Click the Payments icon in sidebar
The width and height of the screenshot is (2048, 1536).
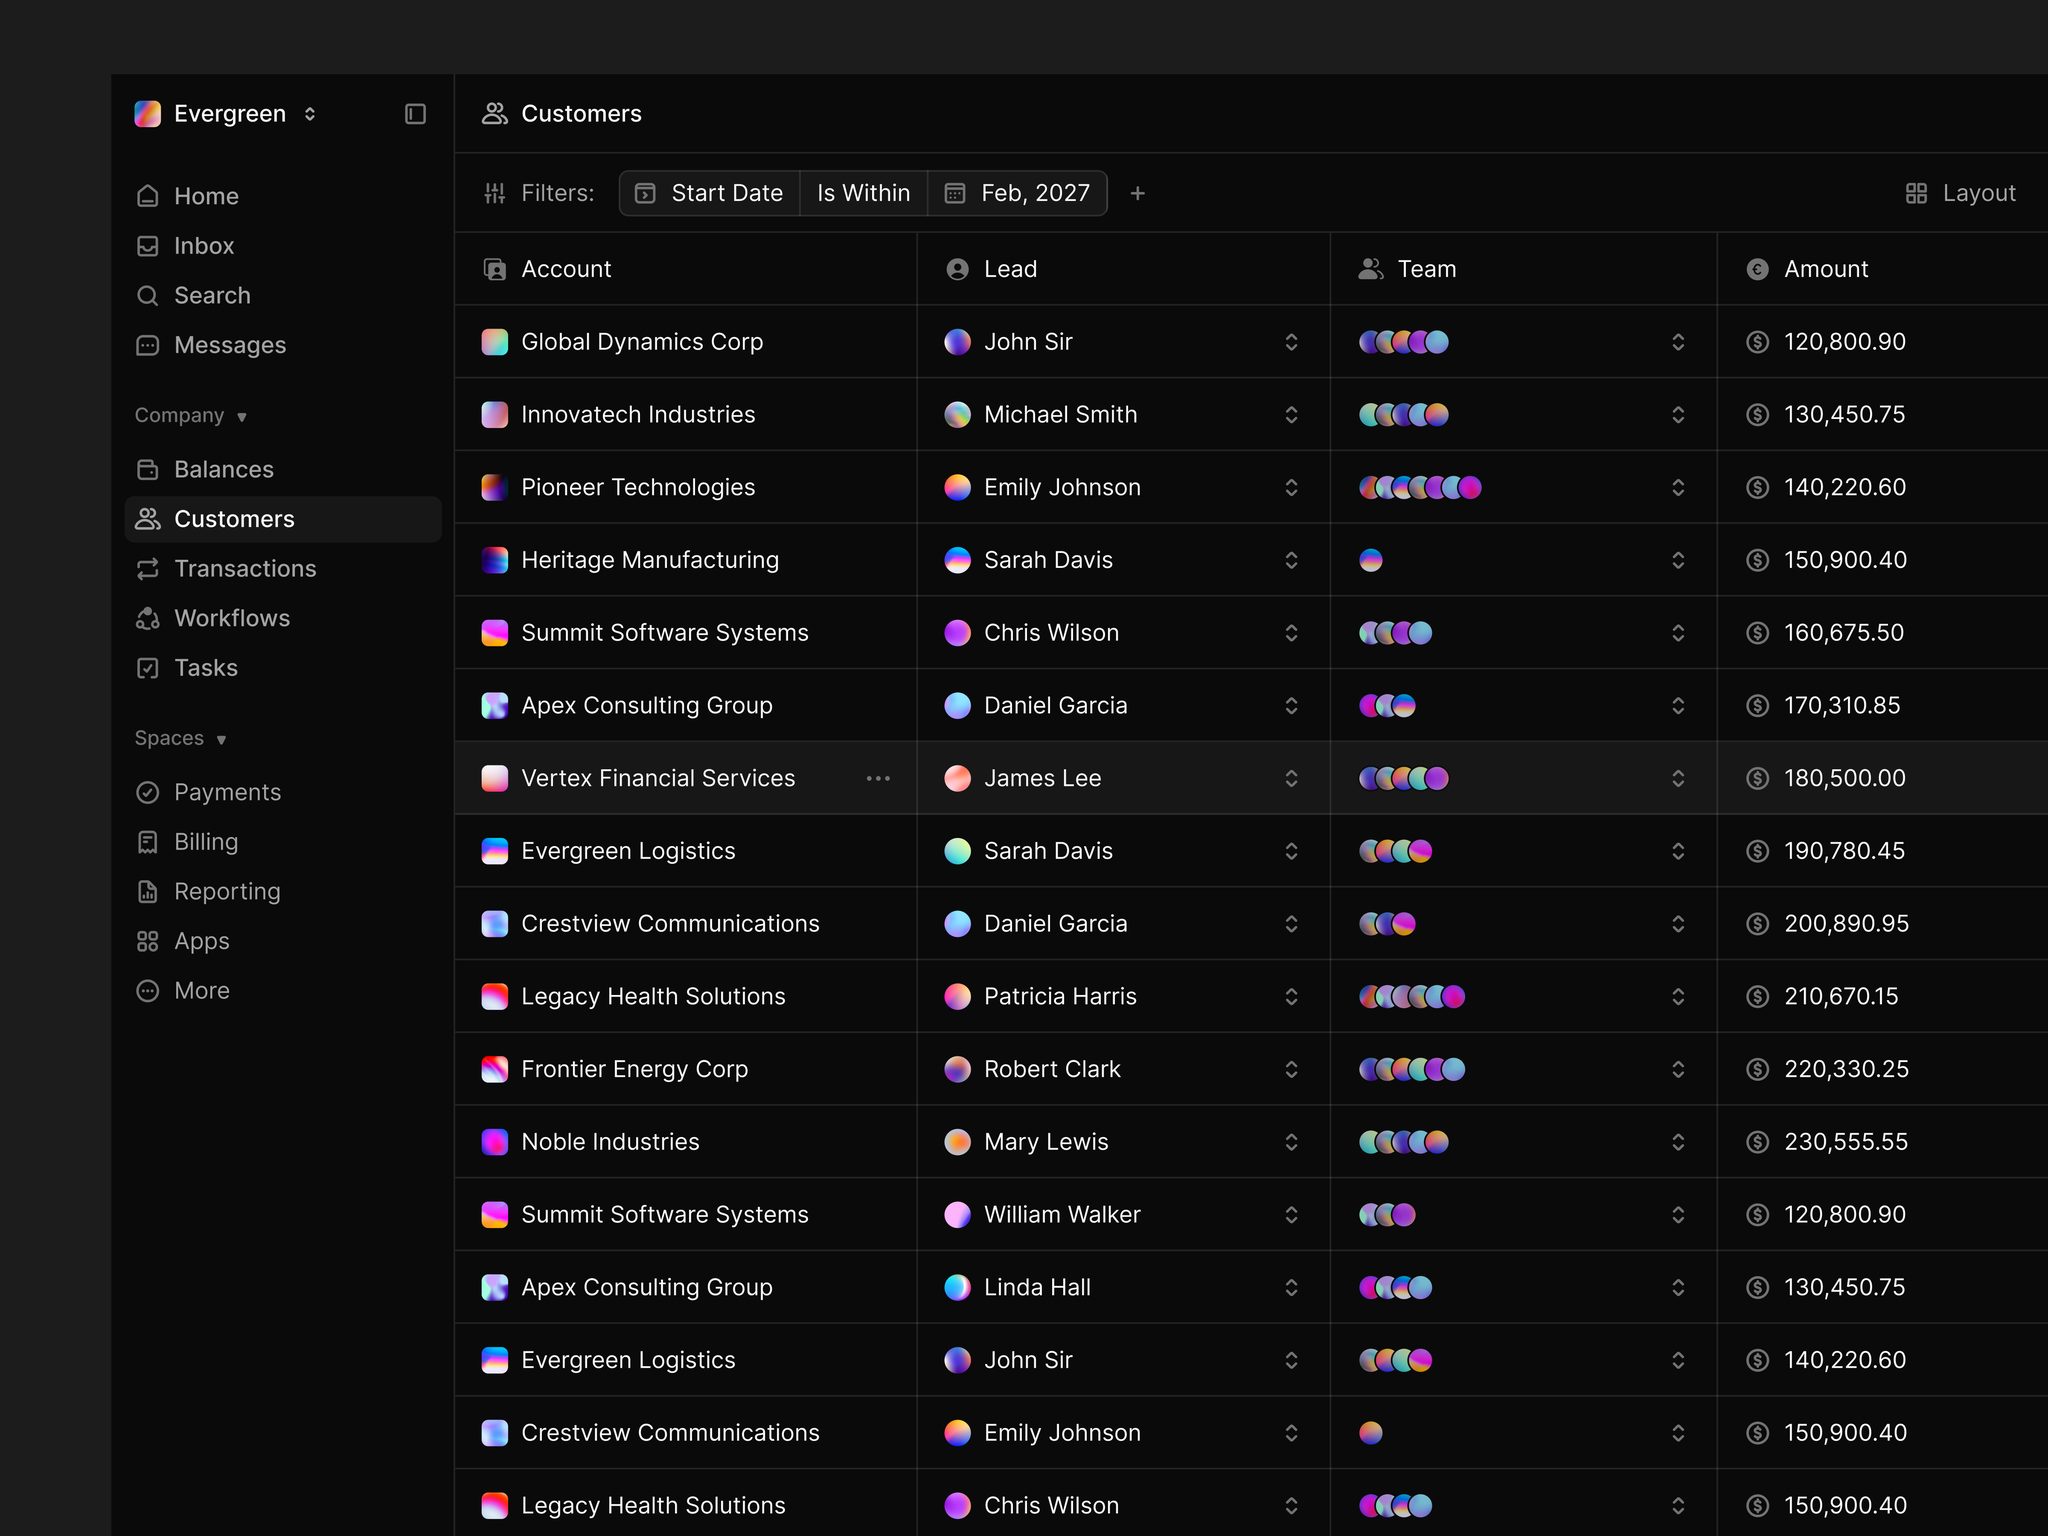148,792
